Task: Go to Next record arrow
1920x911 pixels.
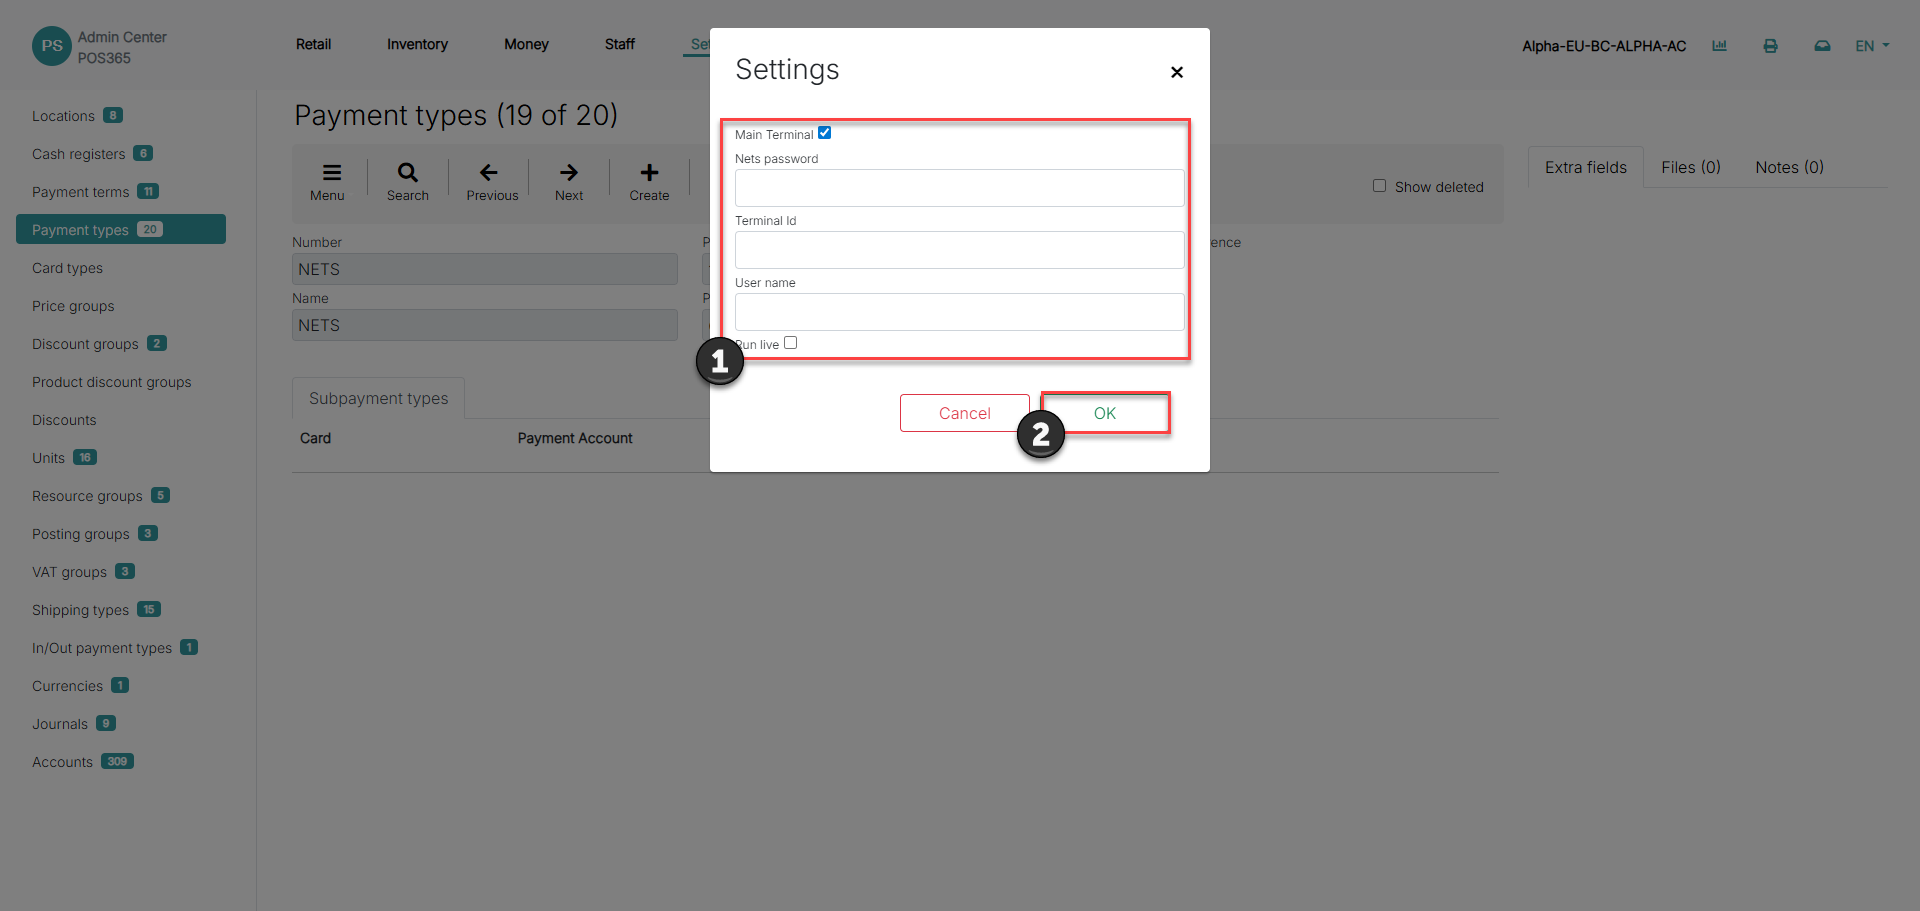Action: click(569, 172)
